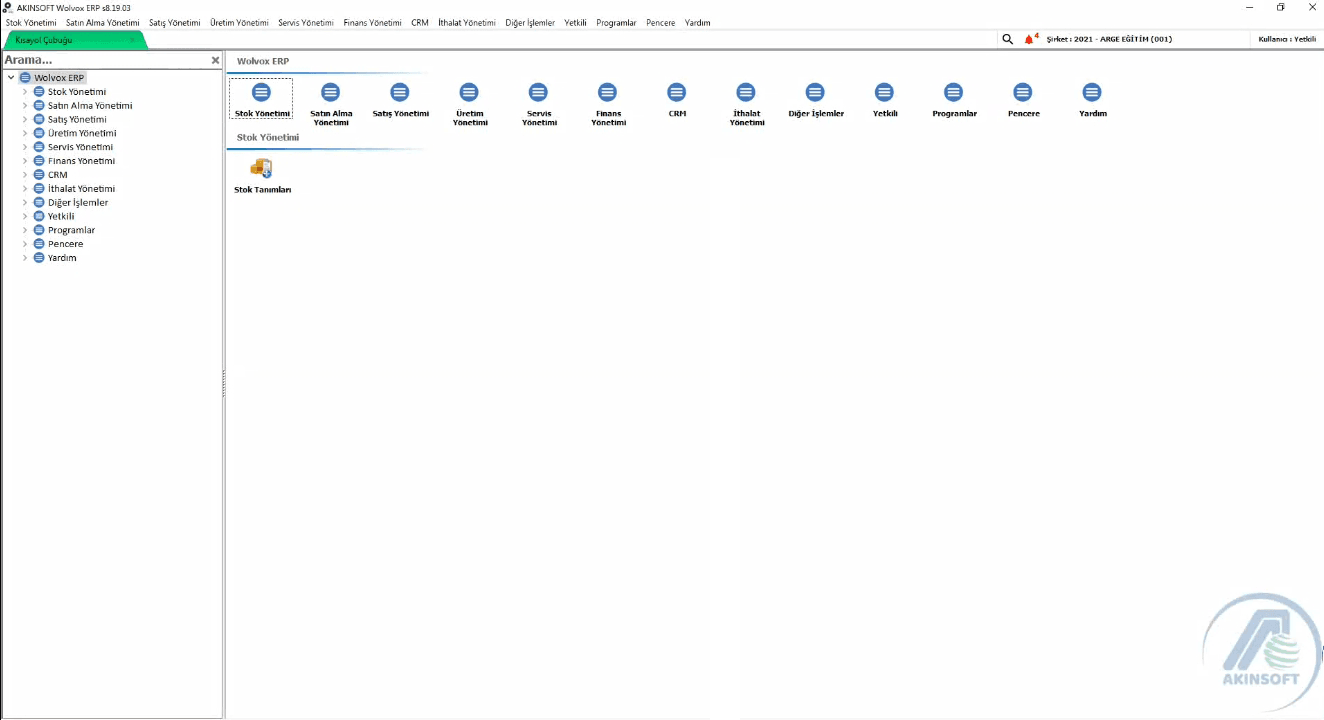This screenshot has height=720, width=1324.
Task: Click the Arama search field
Action: coord(105,60)
